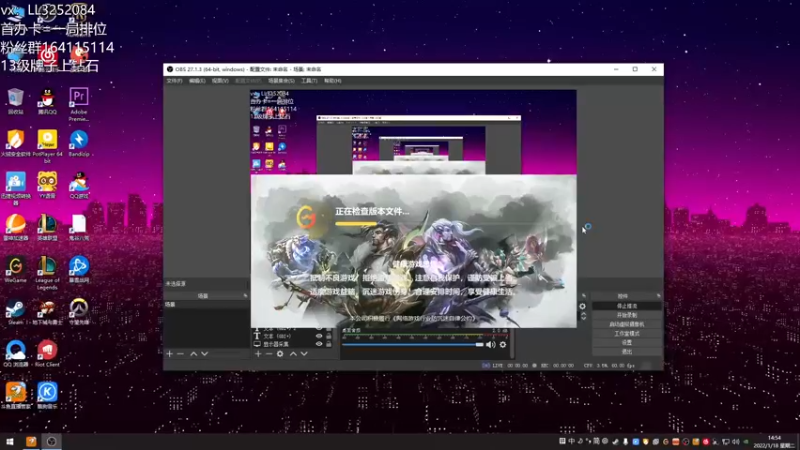The height and width of the screenshot is (450, 800).
Task: Launch Tencent QQ from the desktop
Action: [47, 101]
